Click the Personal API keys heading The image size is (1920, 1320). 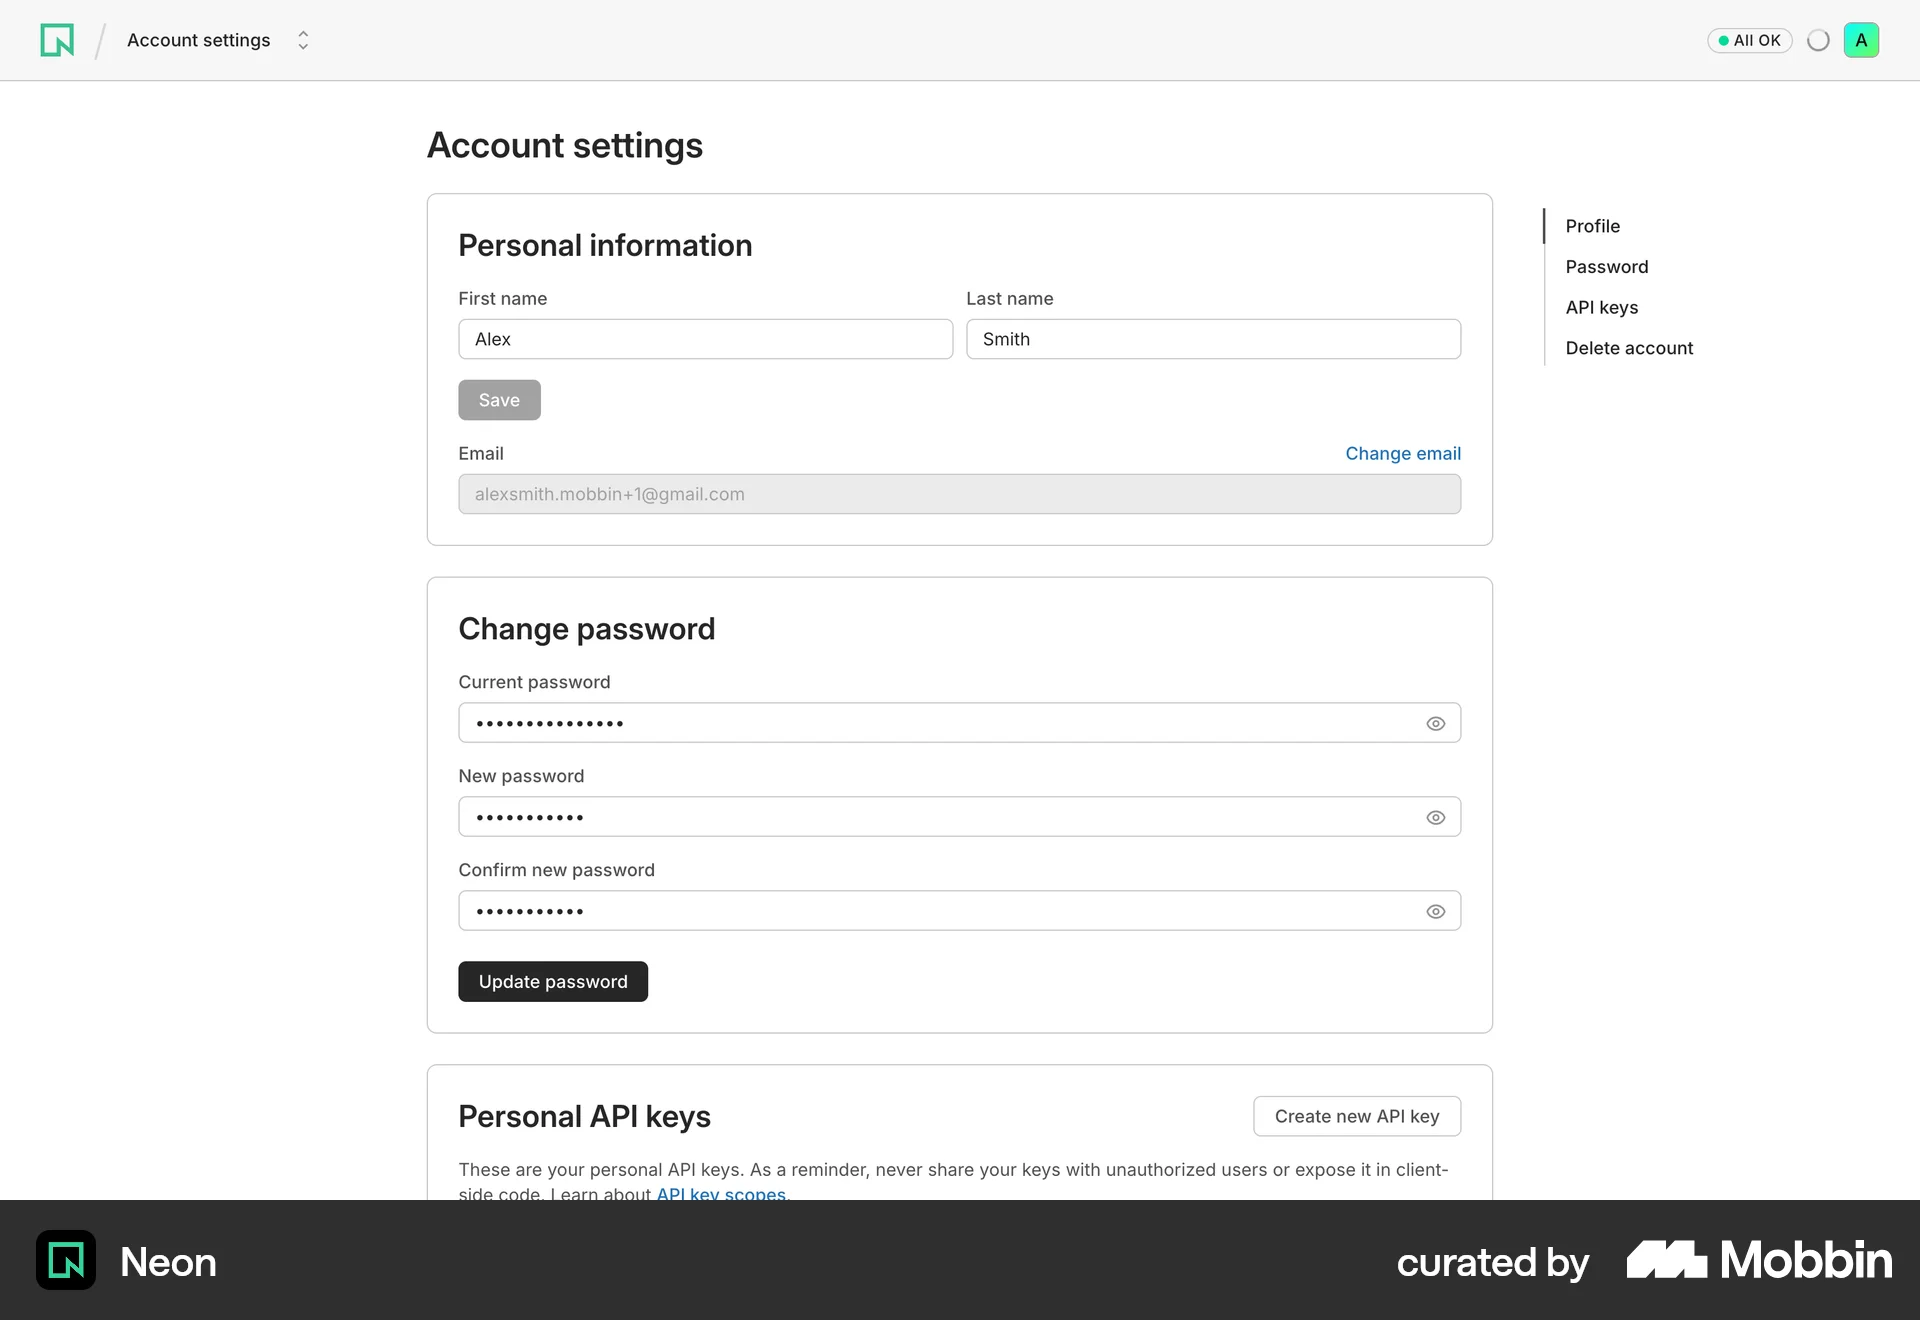pyautogui.click(x=584, y=1116)
